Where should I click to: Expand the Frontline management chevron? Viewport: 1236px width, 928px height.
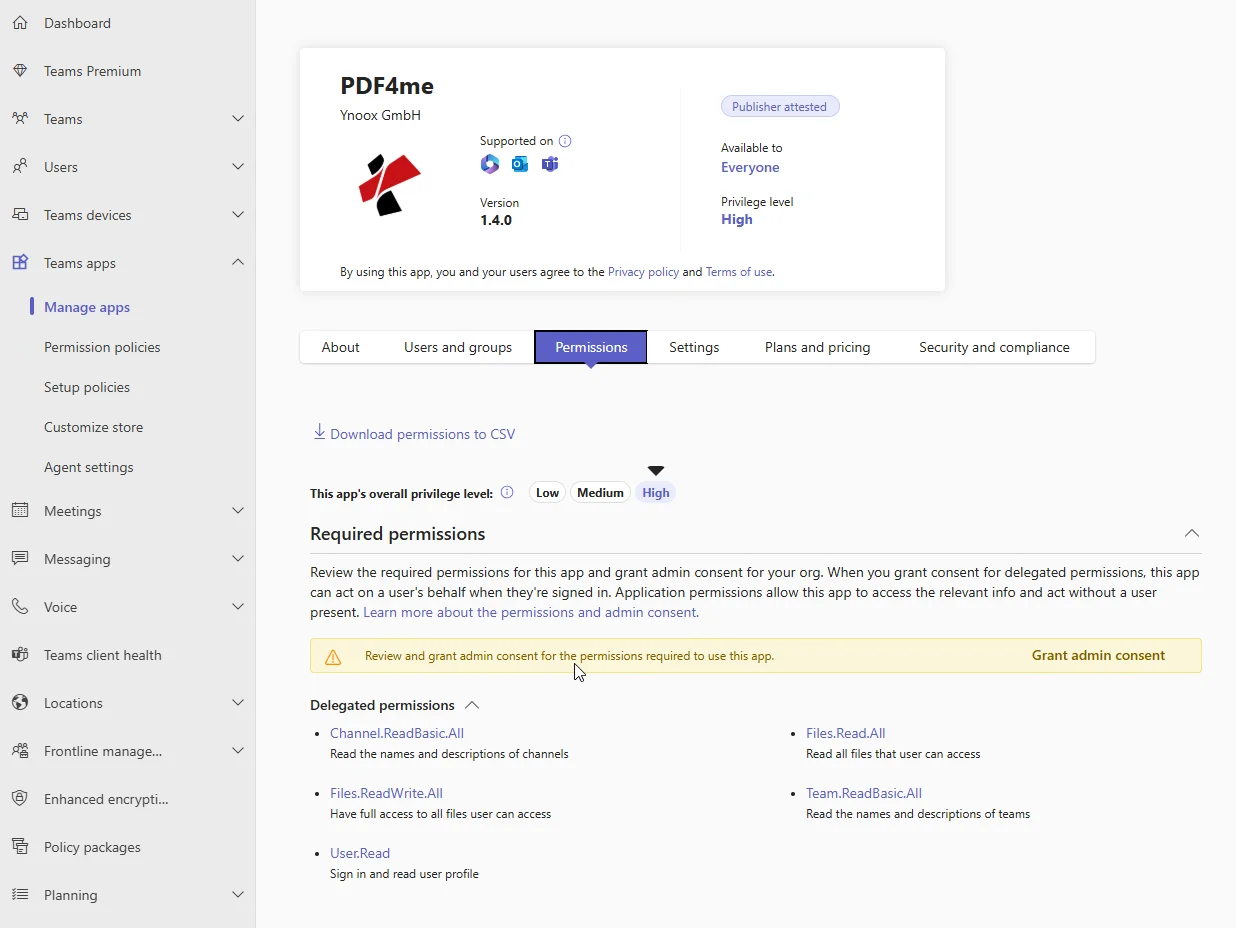[x=238, y=751]
